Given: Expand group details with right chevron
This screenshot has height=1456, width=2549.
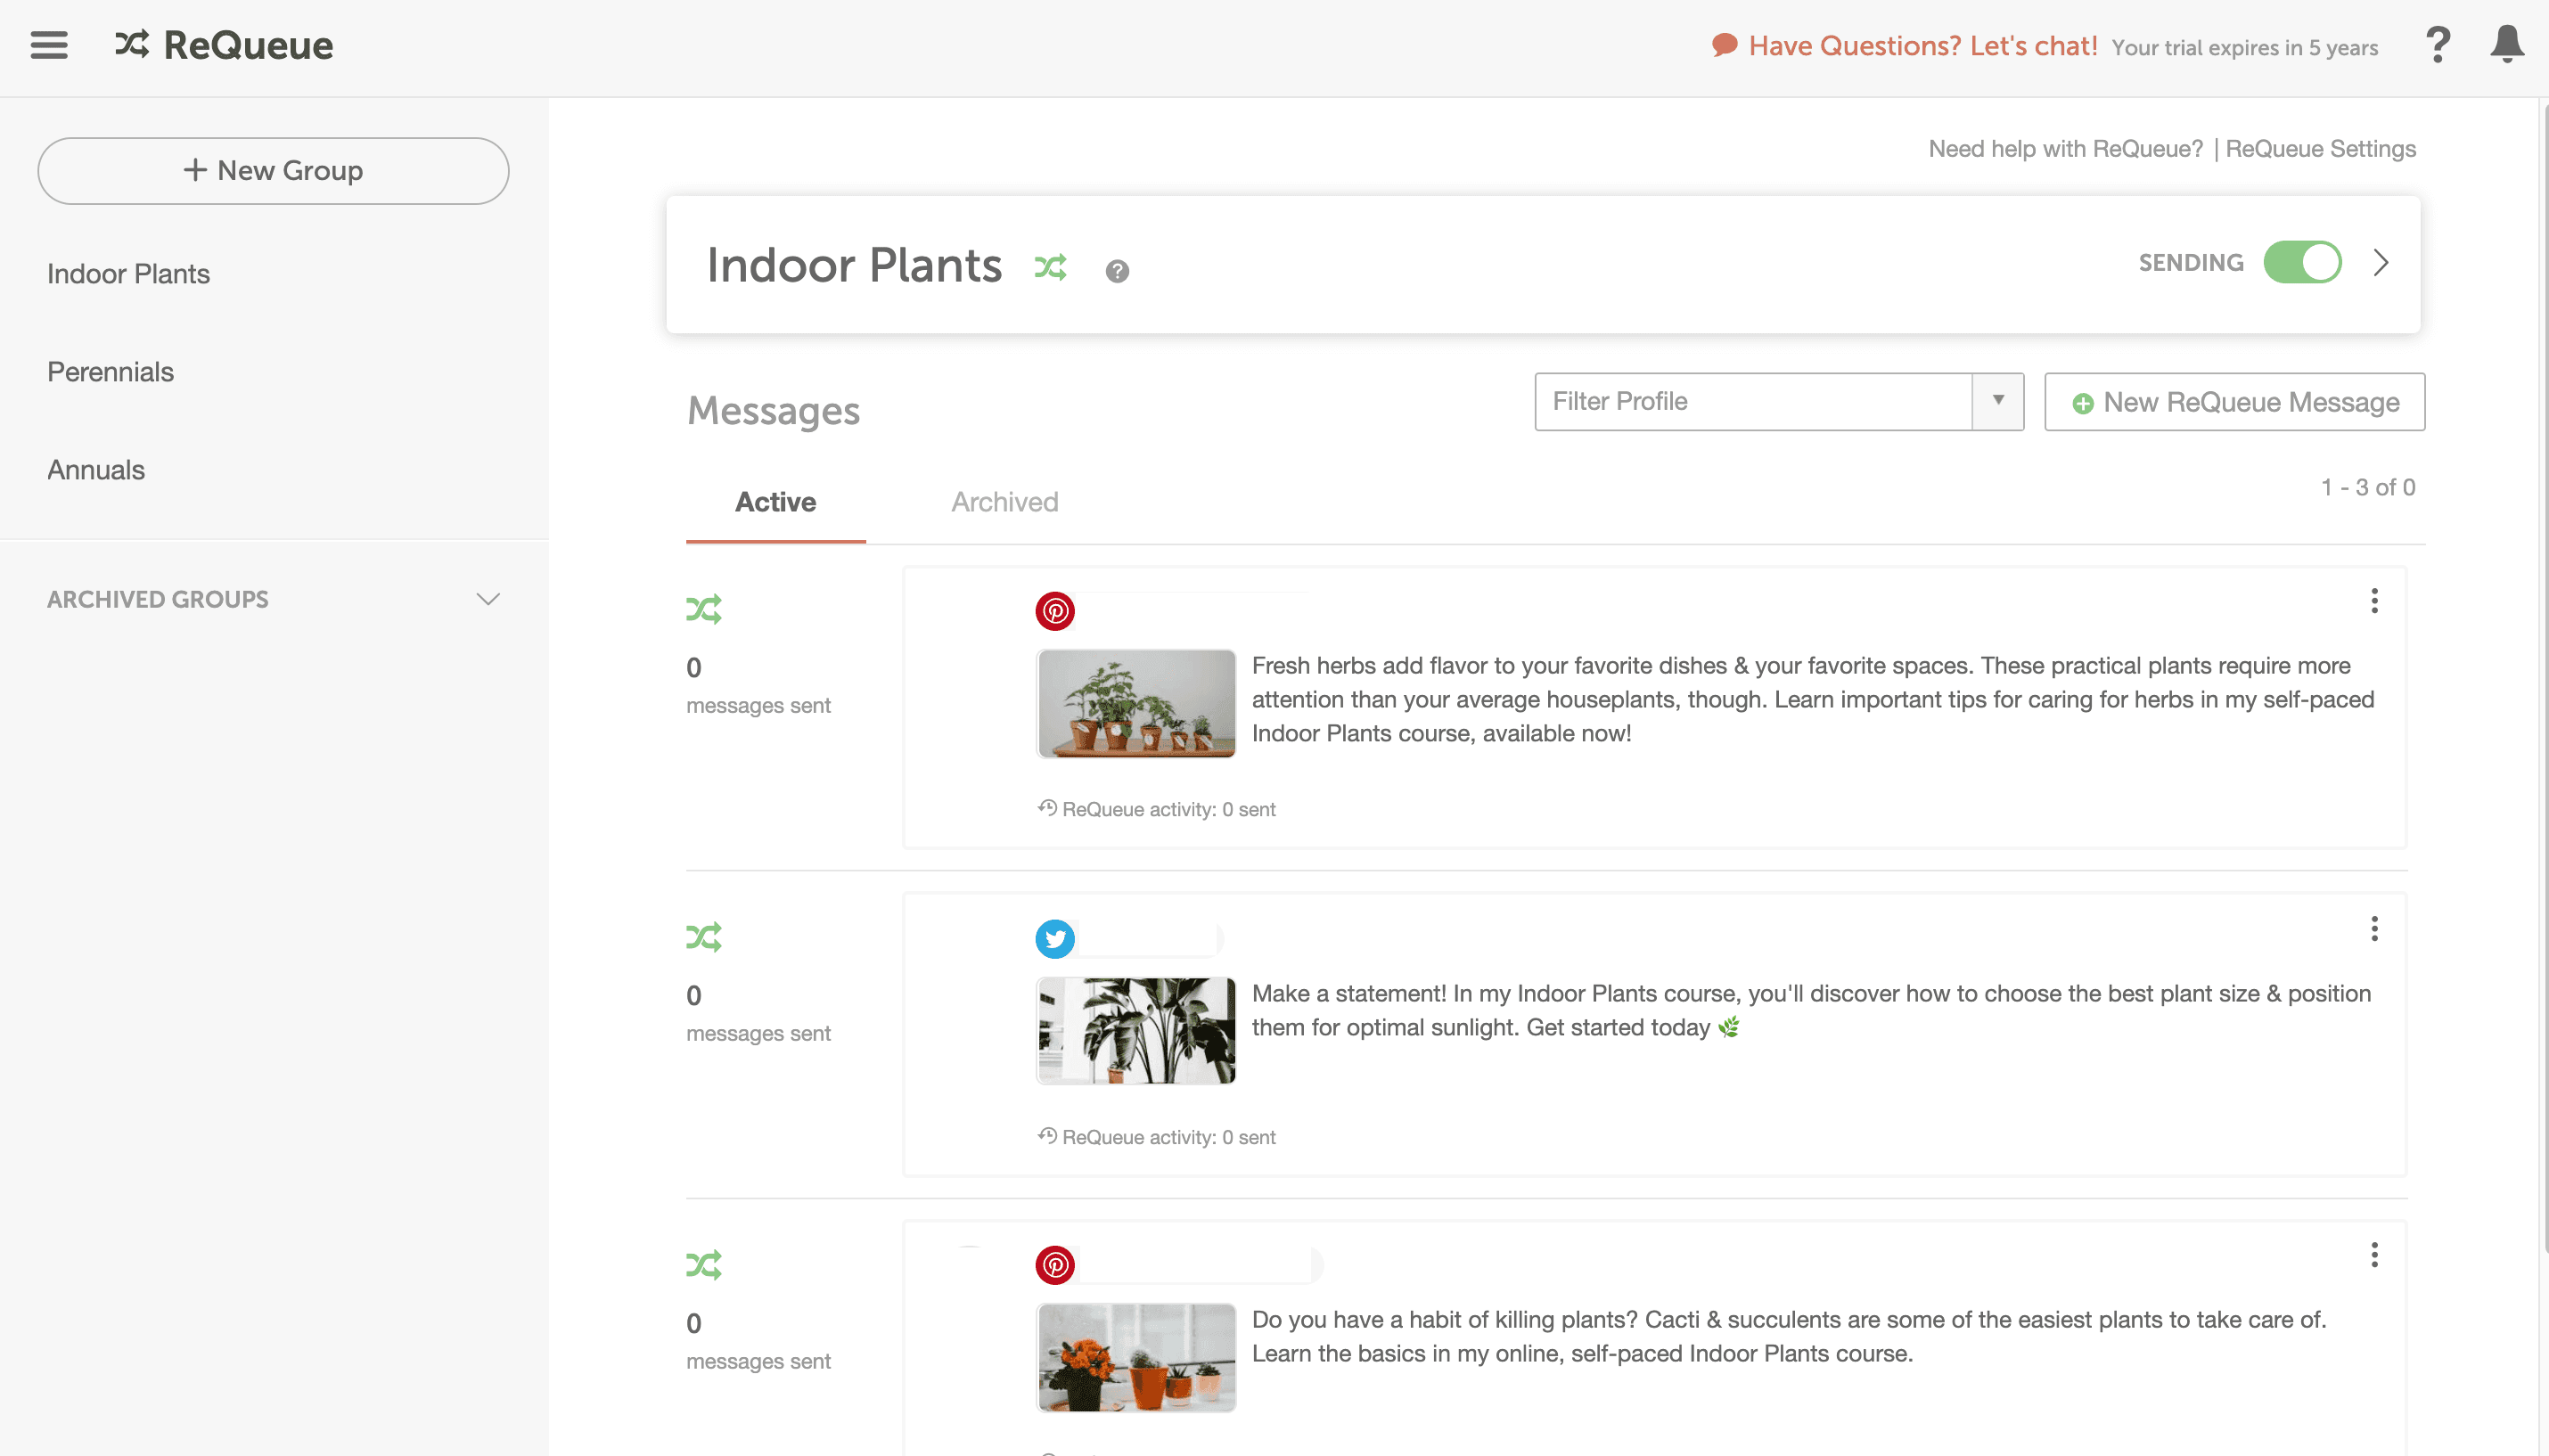Looking at the screenshot, I should (x=2381, y=263).
